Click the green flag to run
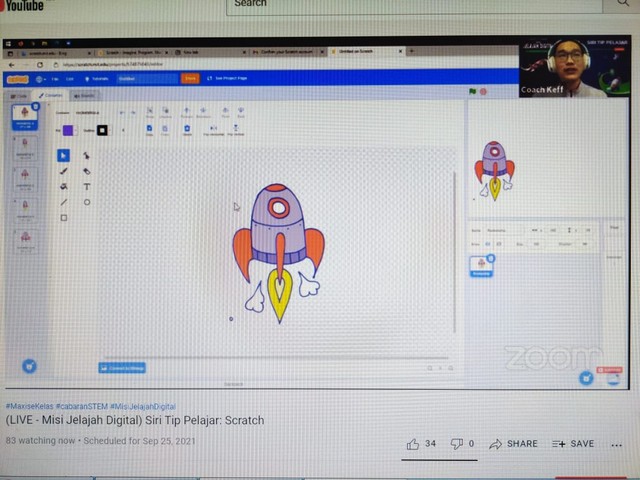The height and width of the screenshot is (480, 640). [x=473, y=92]
